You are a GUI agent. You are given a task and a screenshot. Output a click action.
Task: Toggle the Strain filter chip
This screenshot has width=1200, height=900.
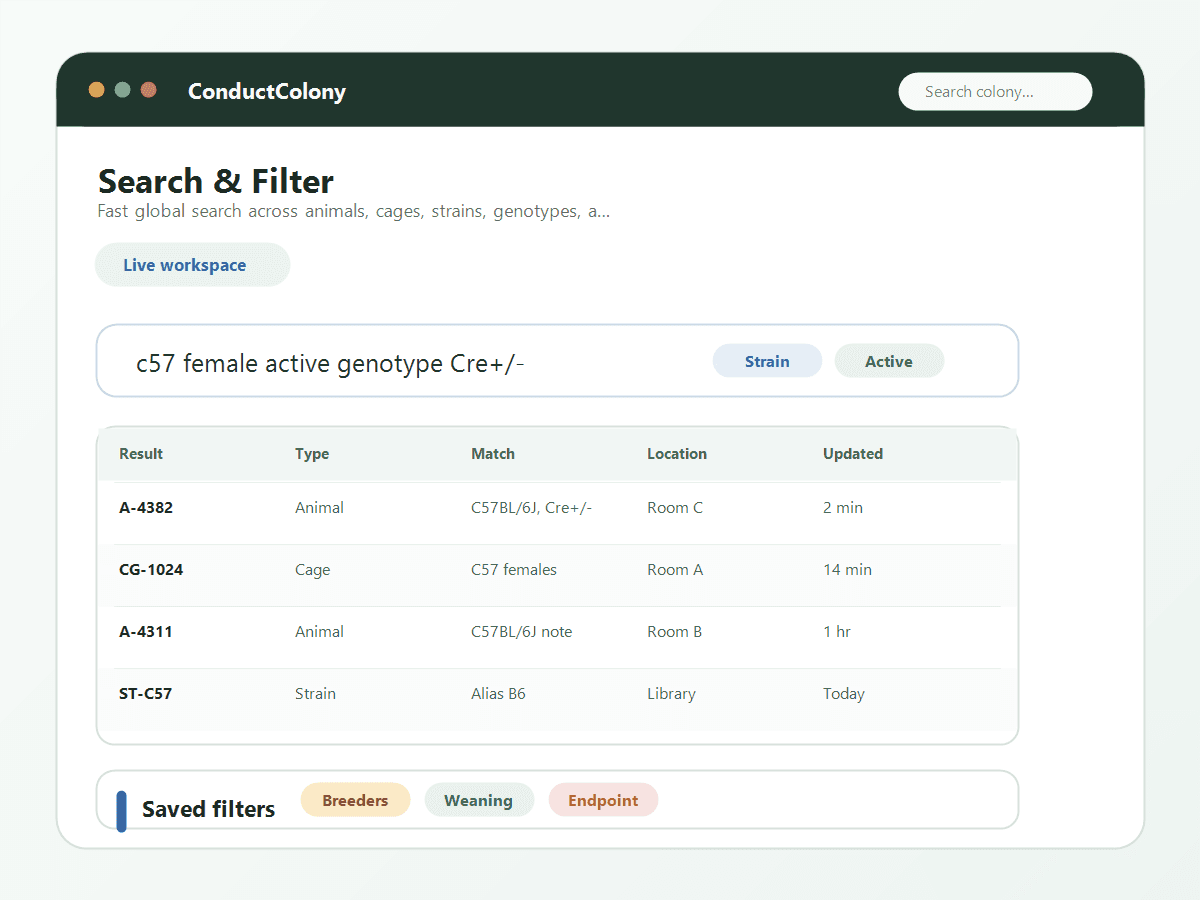point(767,361)
